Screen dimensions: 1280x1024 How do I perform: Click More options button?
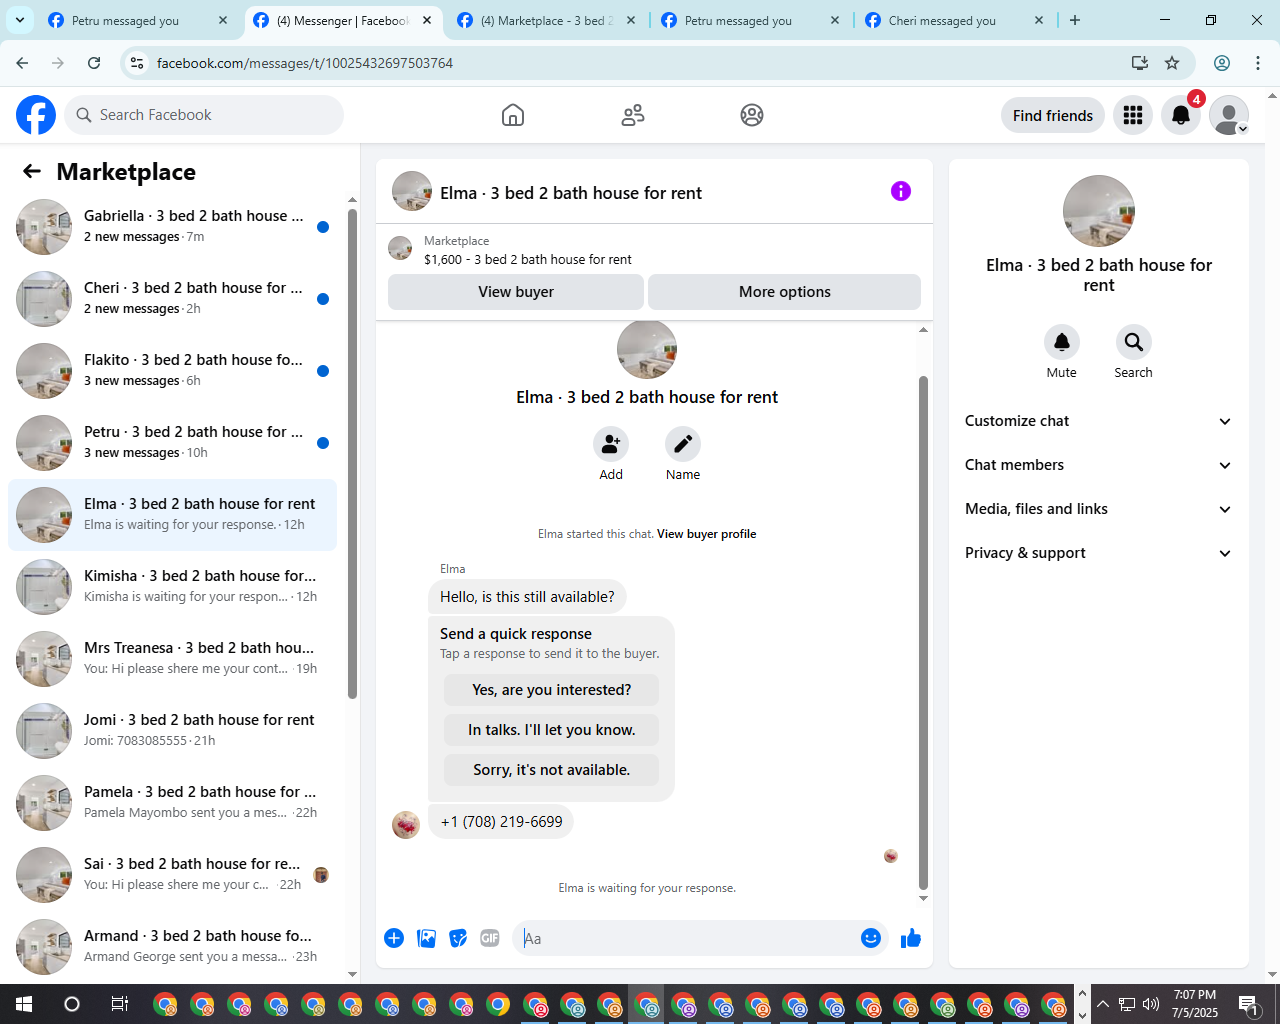(785, 292)
